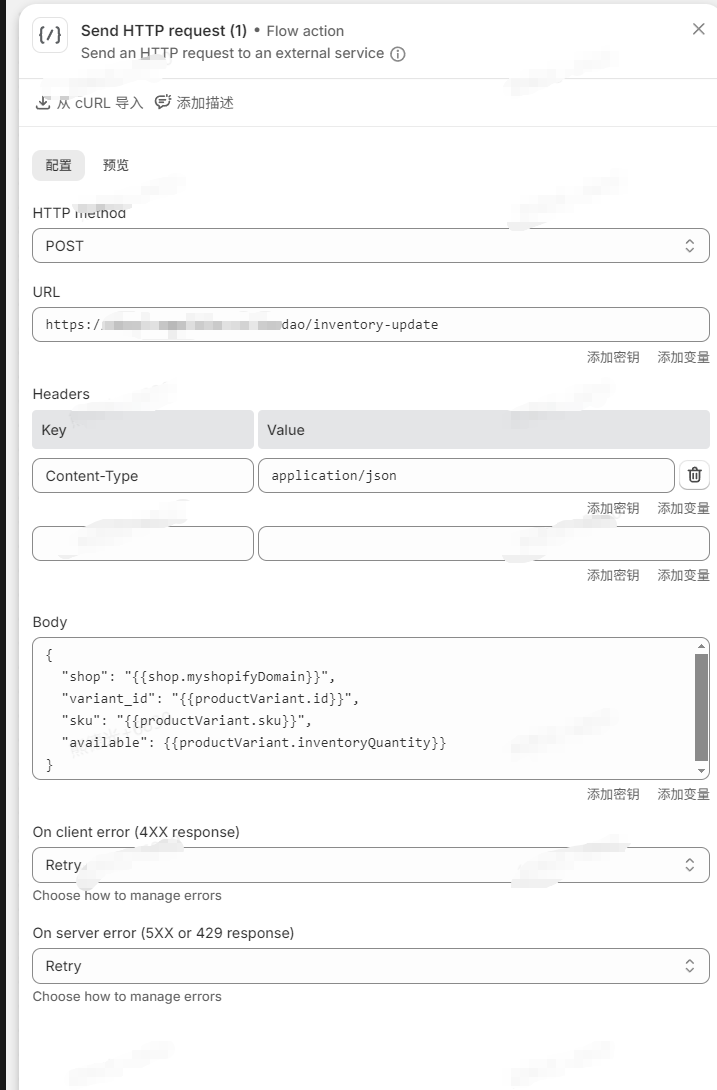The image size is (717, 1090).
Task: Click 添加描述 to add a description
Action: 194,103
